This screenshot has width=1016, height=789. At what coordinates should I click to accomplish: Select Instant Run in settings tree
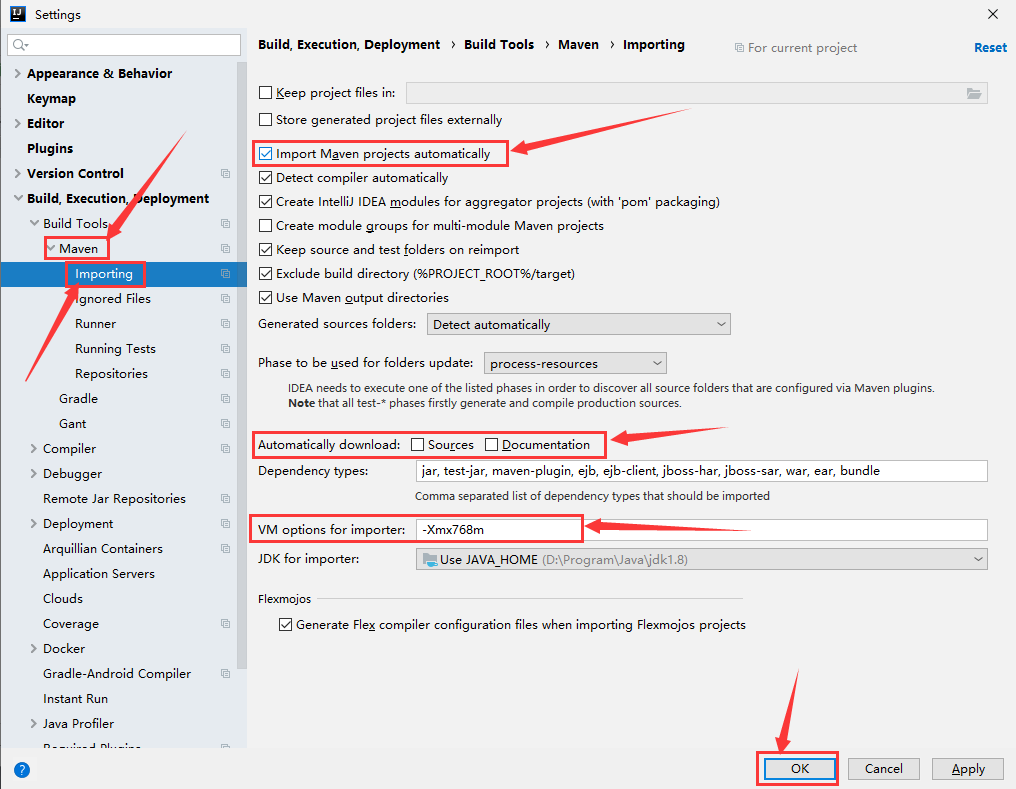(75, 698)
